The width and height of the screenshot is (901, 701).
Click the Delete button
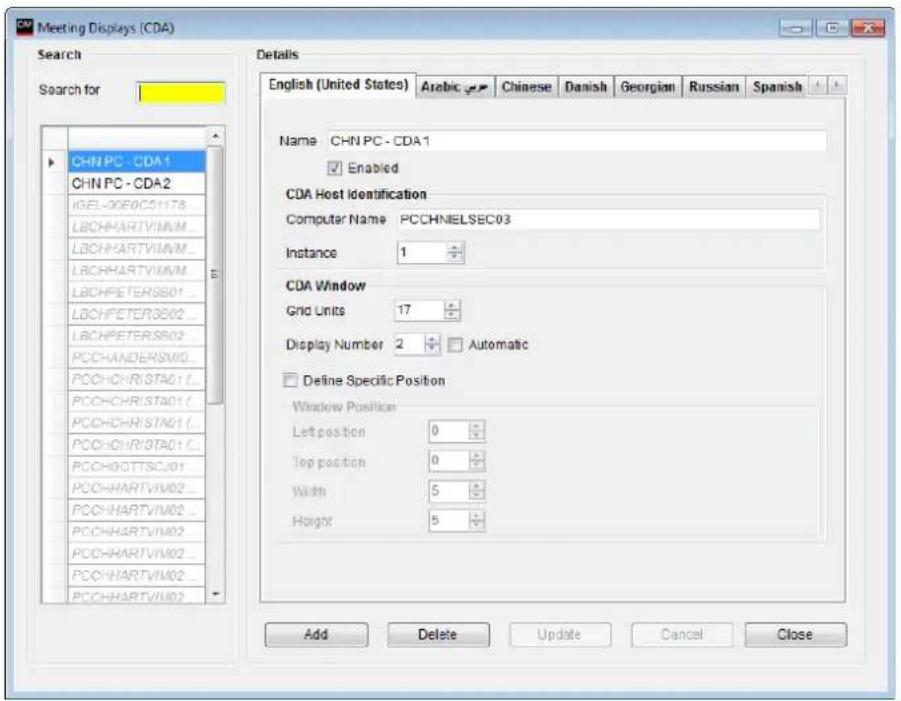[438, 635]
